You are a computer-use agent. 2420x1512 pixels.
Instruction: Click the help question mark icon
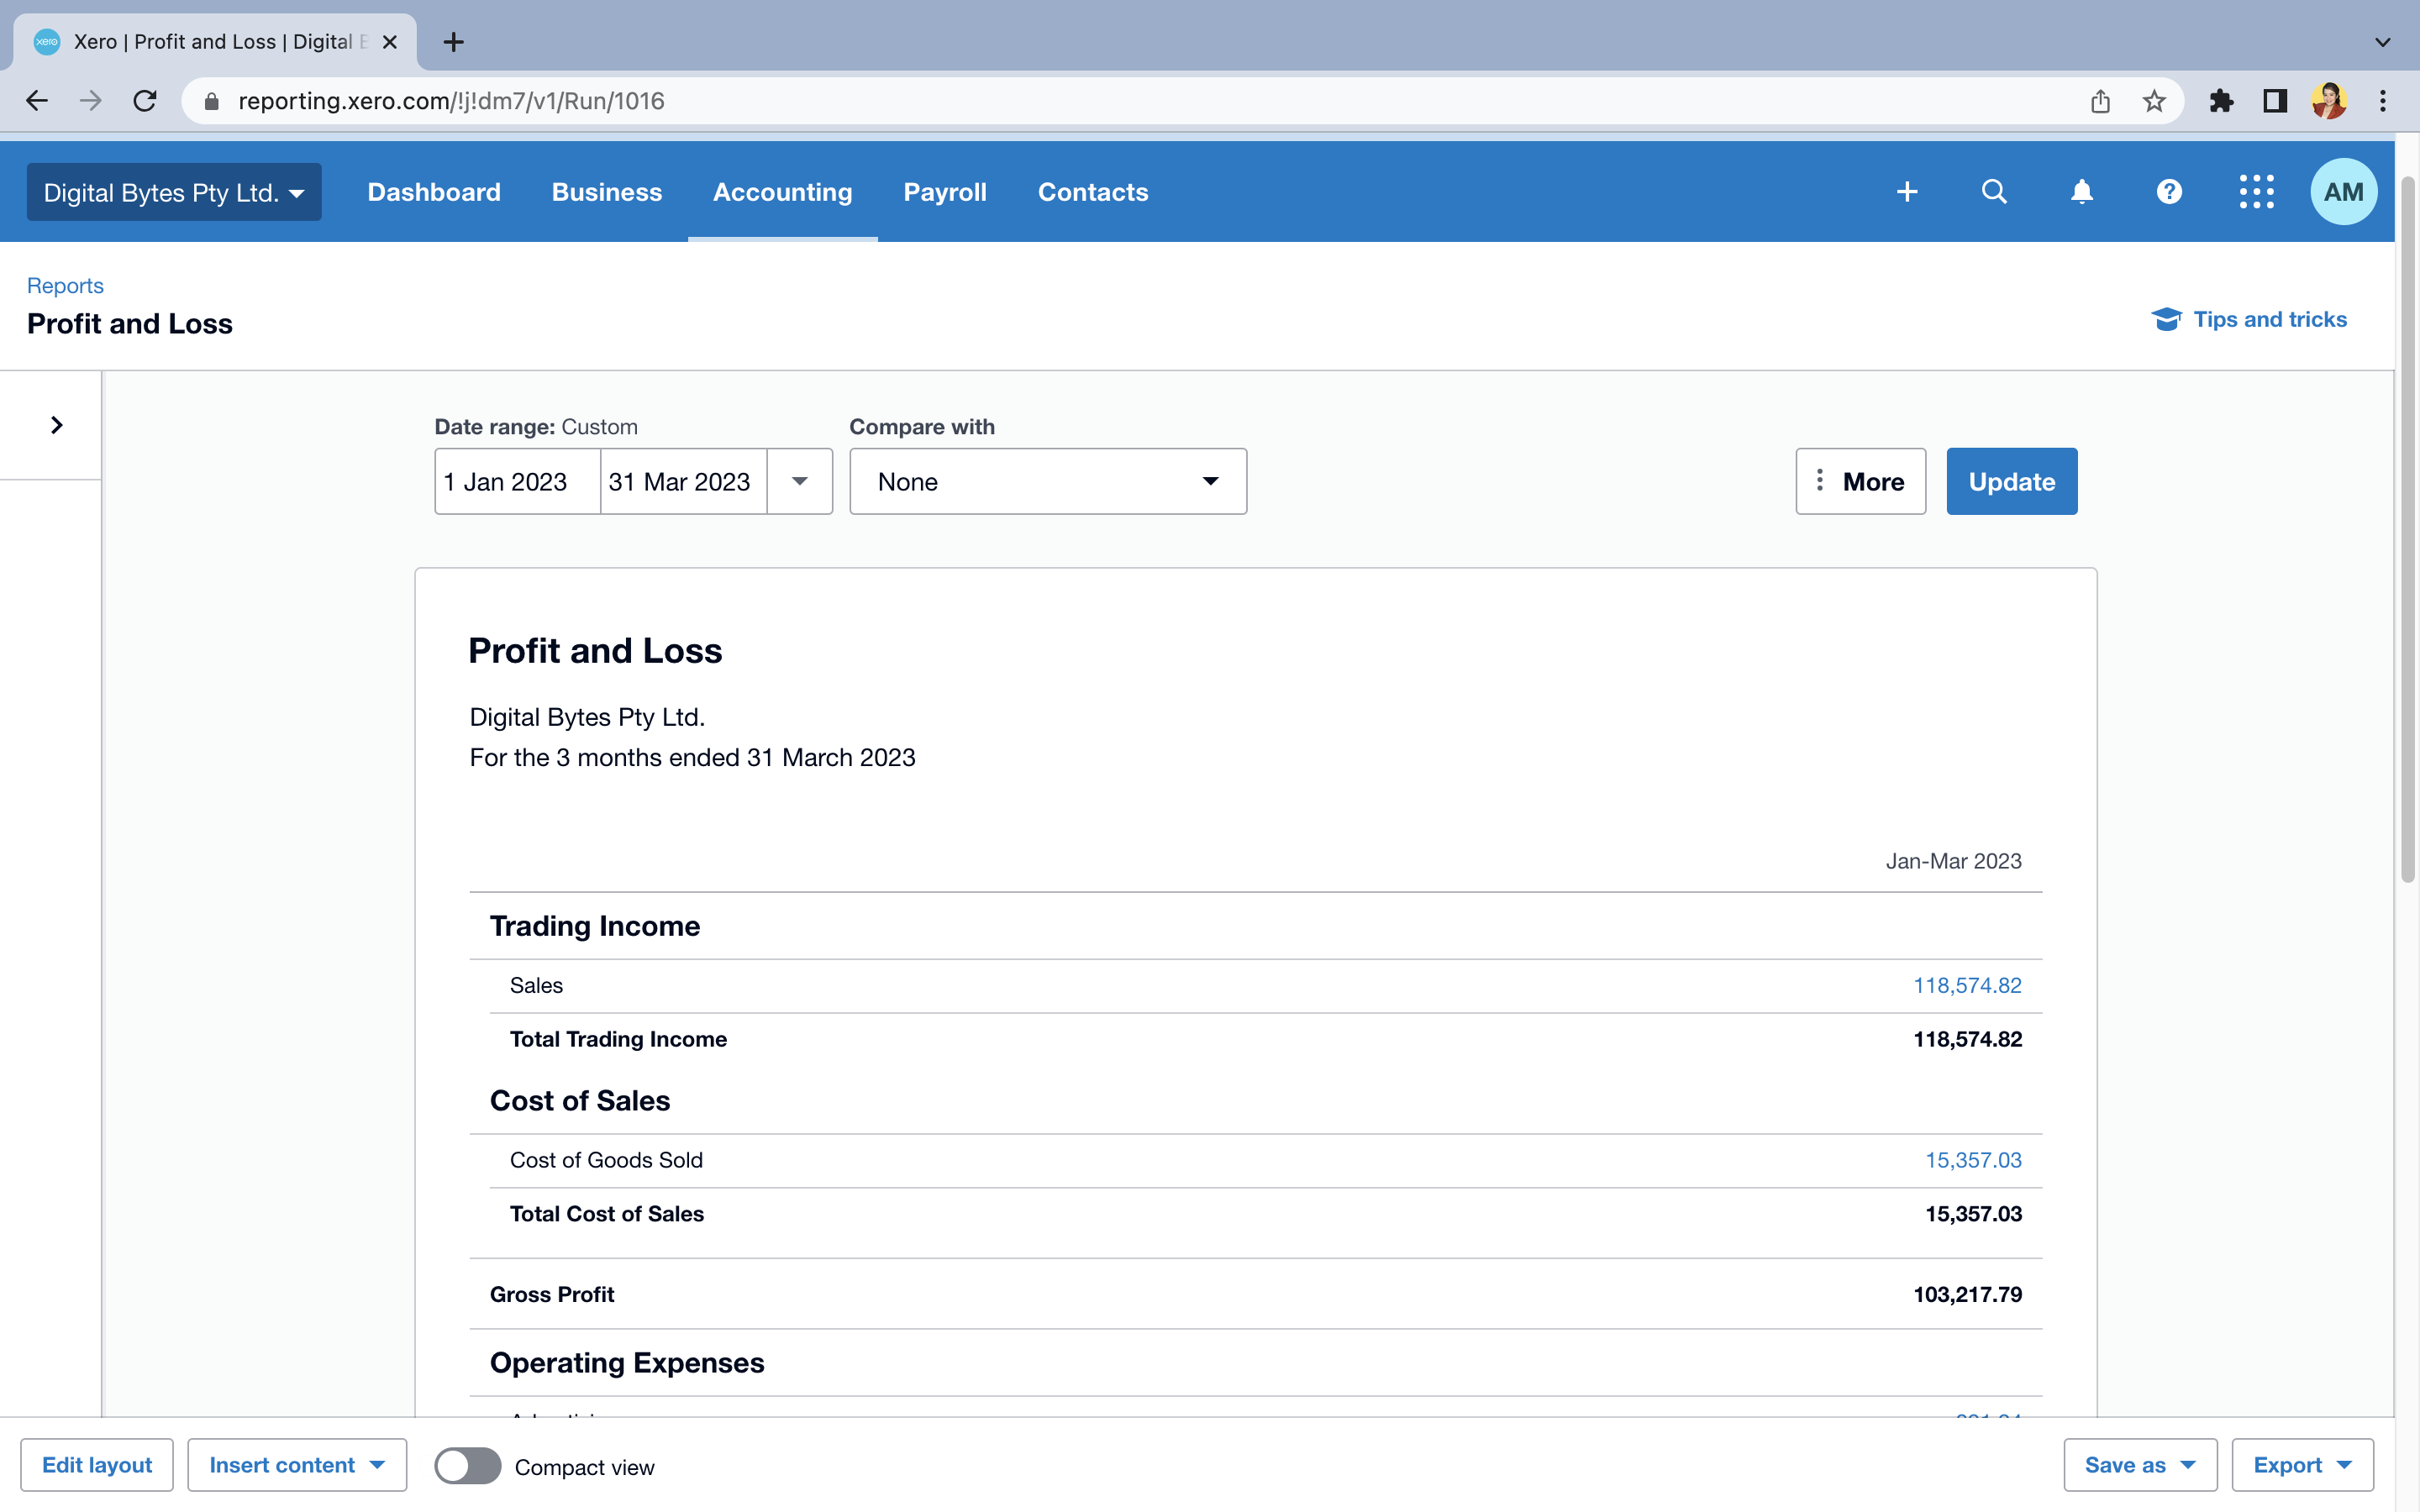point(2169,192)
